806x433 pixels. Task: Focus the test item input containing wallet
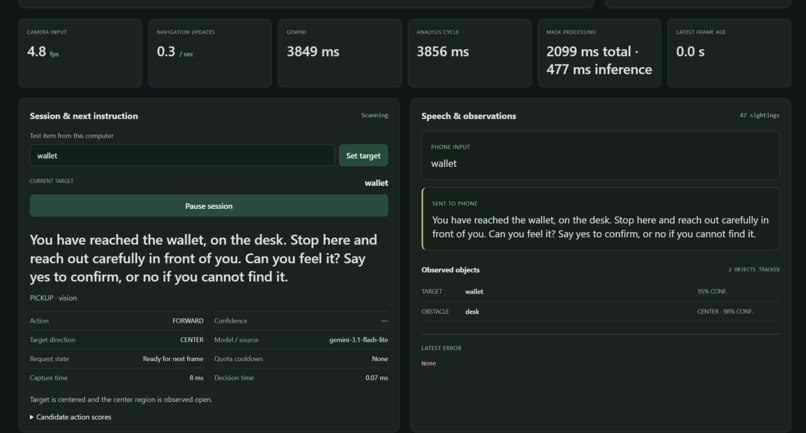182,155
